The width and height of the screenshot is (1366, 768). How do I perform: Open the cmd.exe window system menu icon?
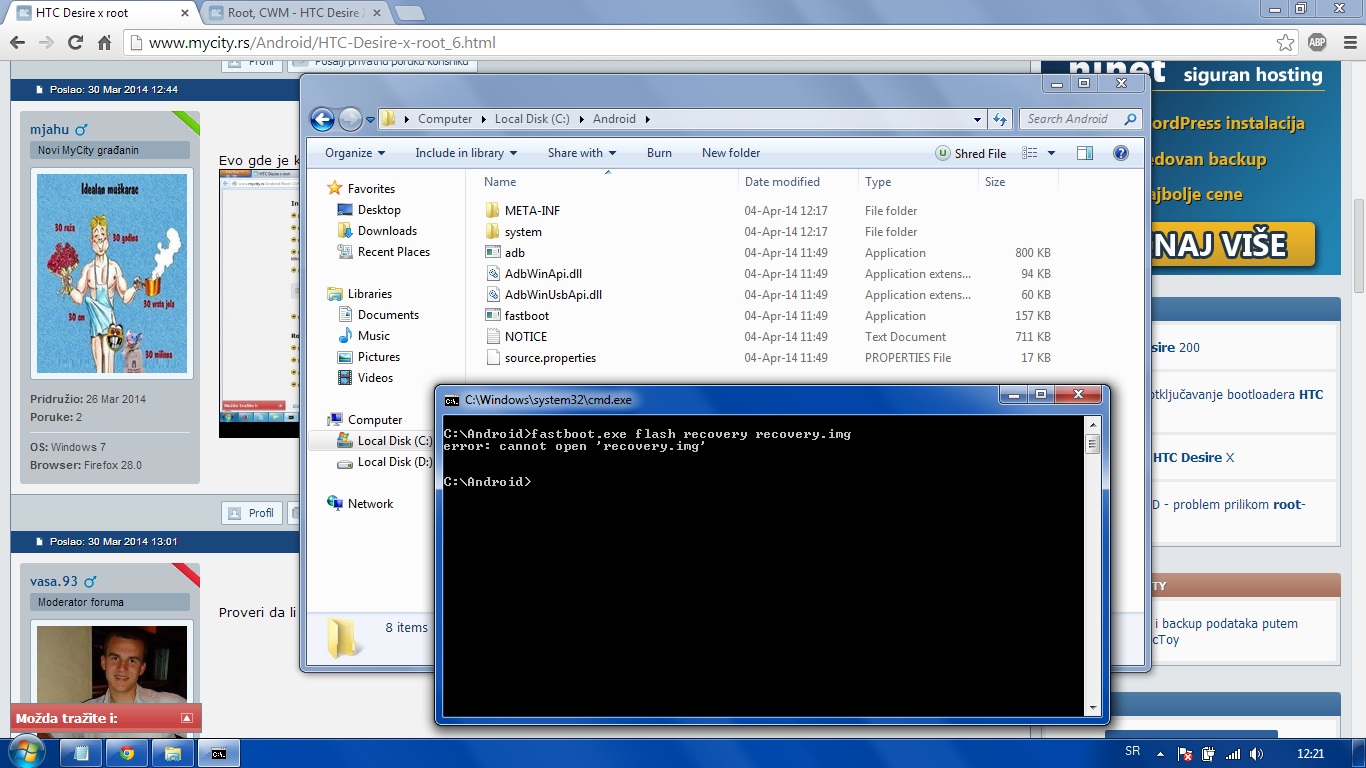click(x=452, y=400)
